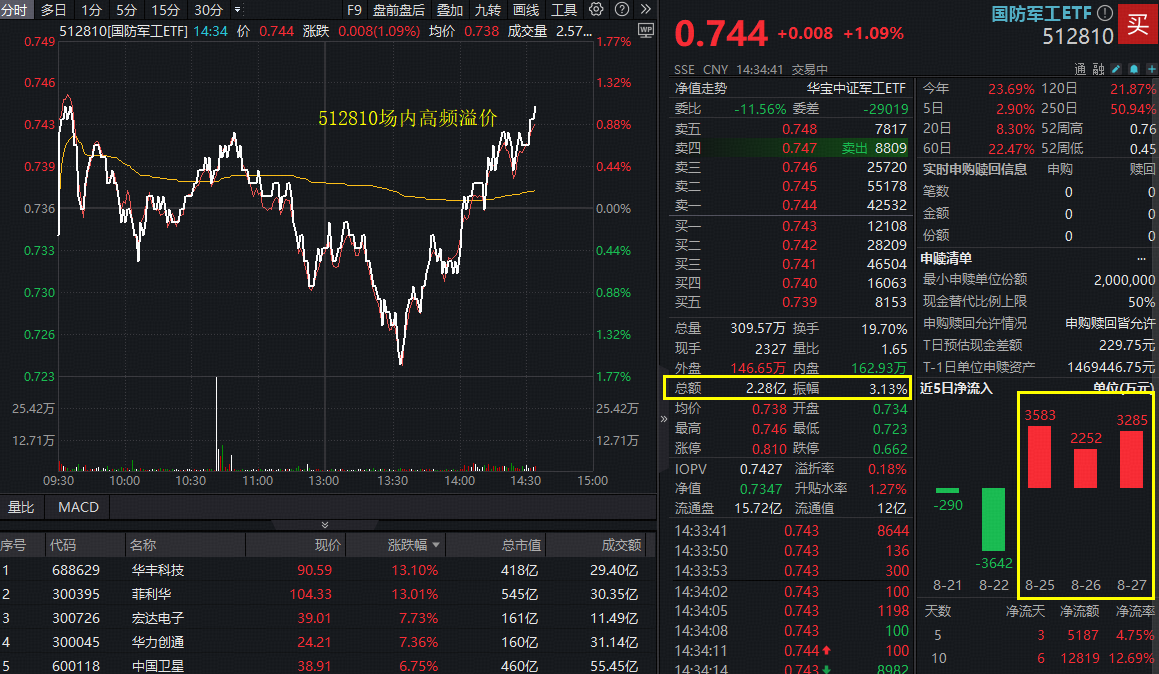1159x674 pixels.
Task: Expand the toolbar overflow chevron
Action: [646, 9]
